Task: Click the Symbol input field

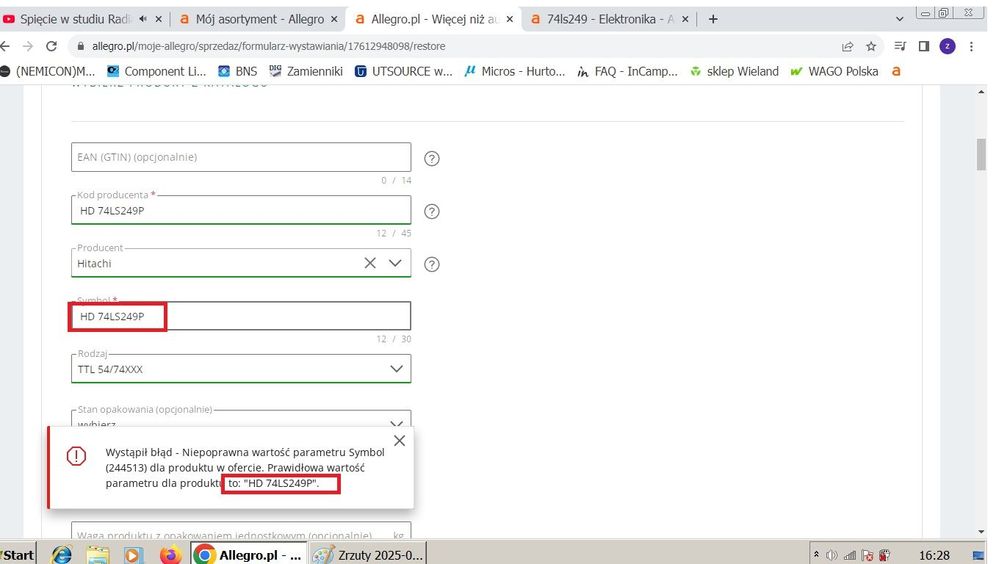Action: click(x=241, y=316)
